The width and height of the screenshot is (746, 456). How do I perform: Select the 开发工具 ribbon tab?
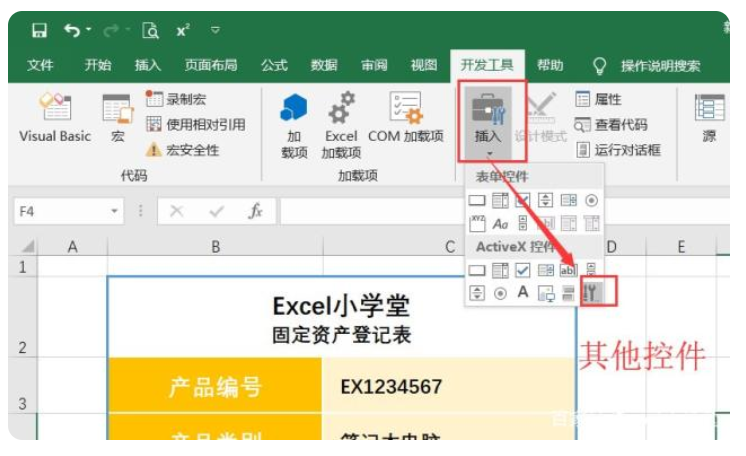click(x=487, y=65)
